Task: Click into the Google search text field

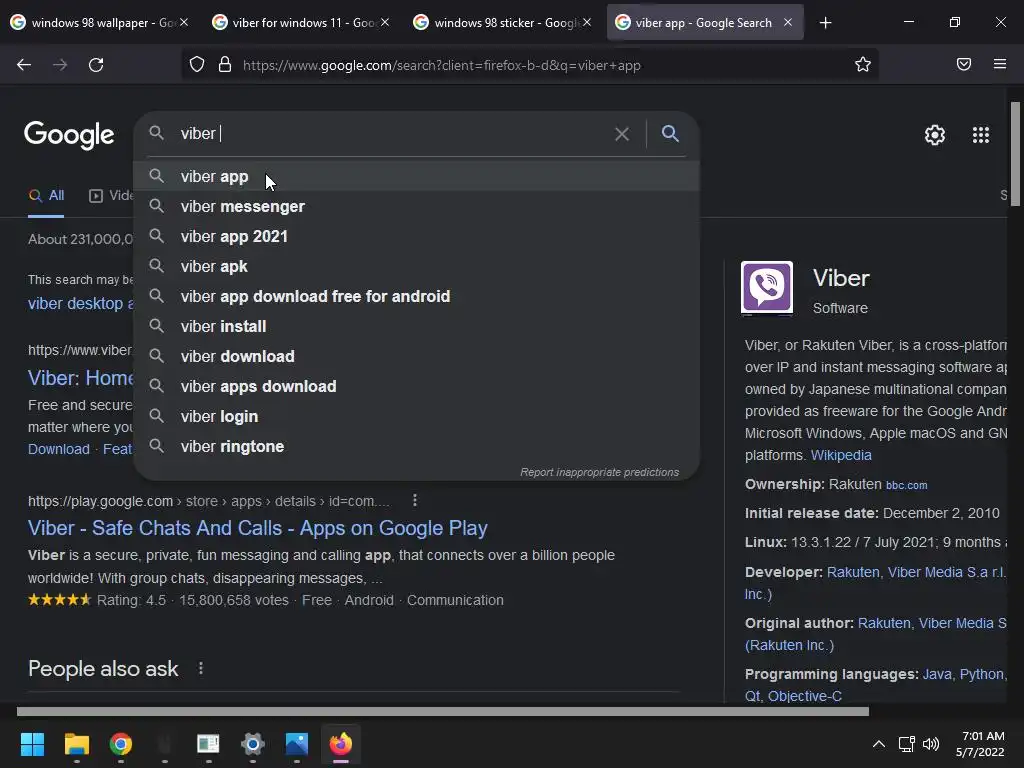Action: [392, 133]
